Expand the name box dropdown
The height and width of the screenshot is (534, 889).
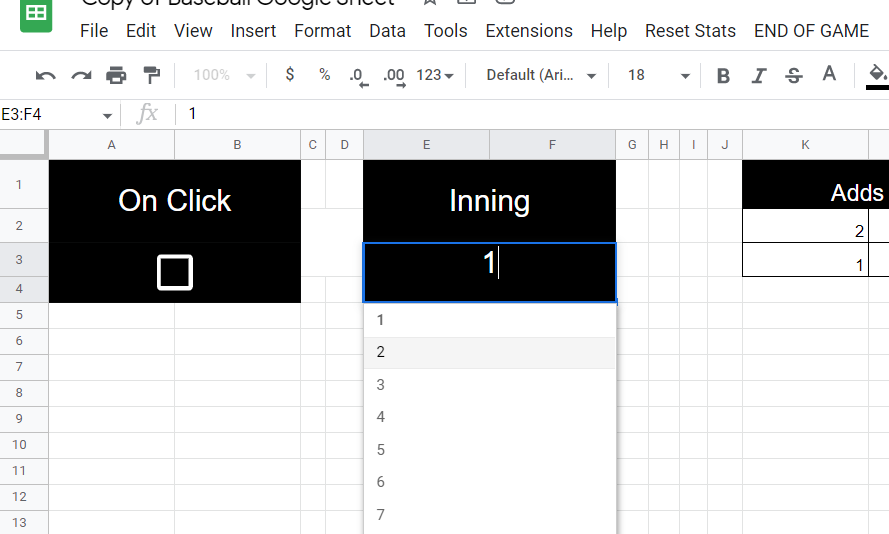point(107,116)
